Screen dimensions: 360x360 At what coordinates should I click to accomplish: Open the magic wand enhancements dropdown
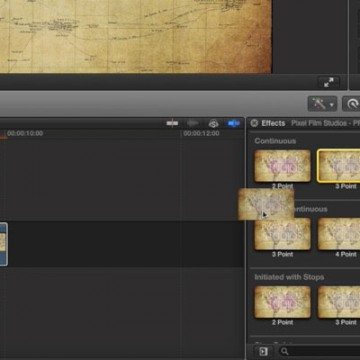point(322,104)
